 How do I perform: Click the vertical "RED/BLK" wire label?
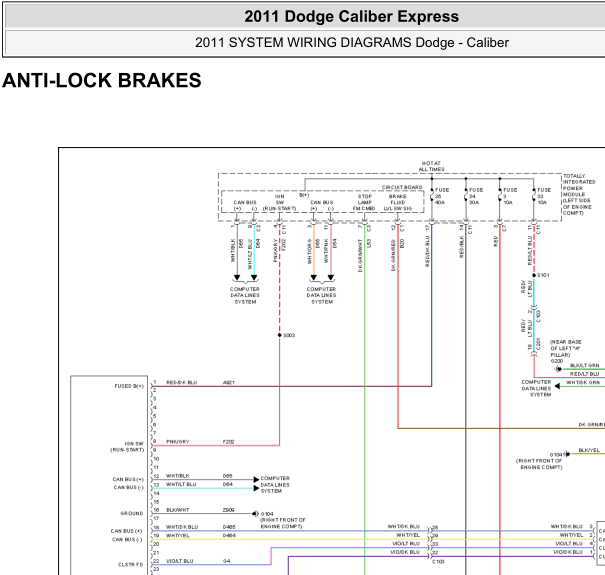click(x=461, y=247)
